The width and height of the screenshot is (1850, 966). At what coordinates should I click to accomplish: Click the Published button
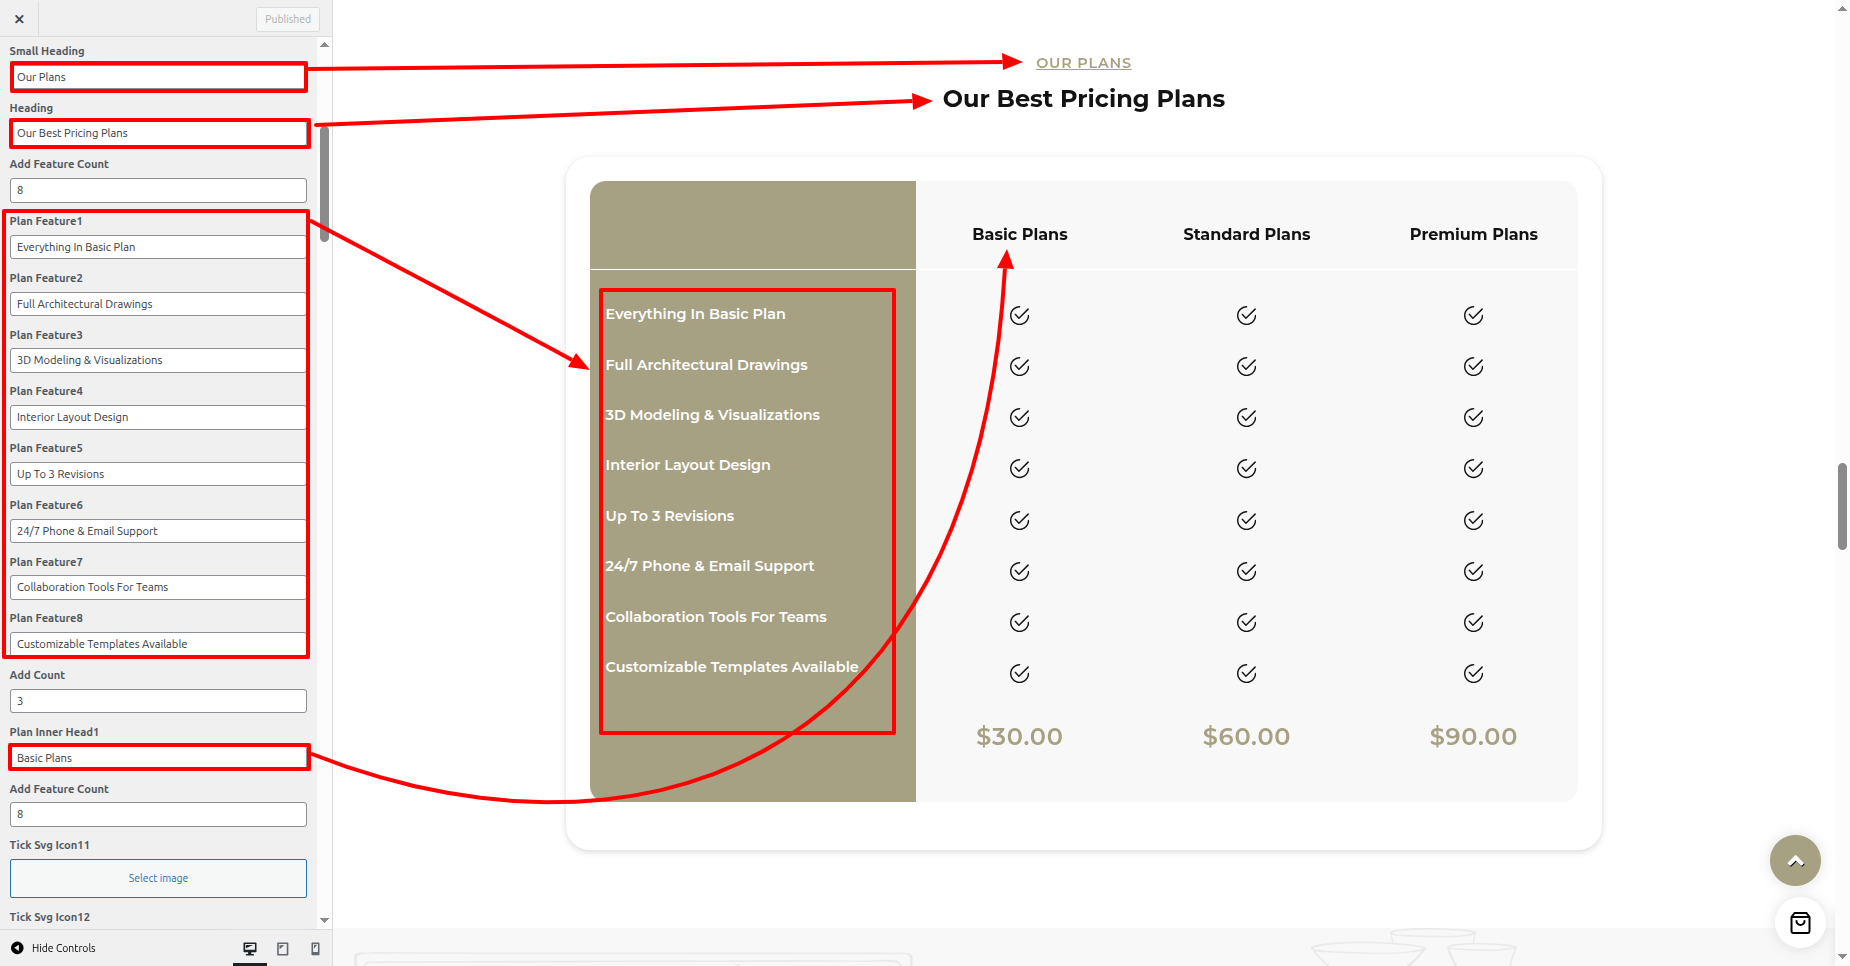pos(288,19)
